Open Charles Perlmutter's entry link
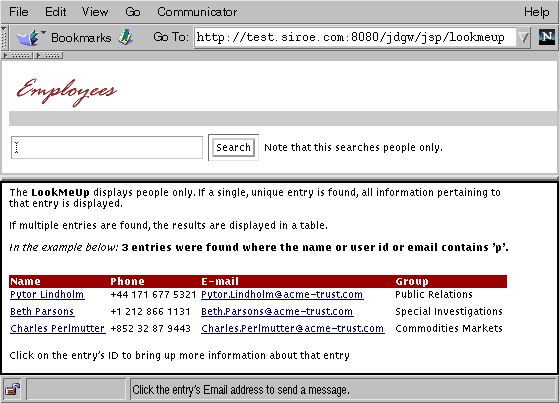The width and height of the screenshot is (559, 403). pyautogui.click(x=57, y=328)
